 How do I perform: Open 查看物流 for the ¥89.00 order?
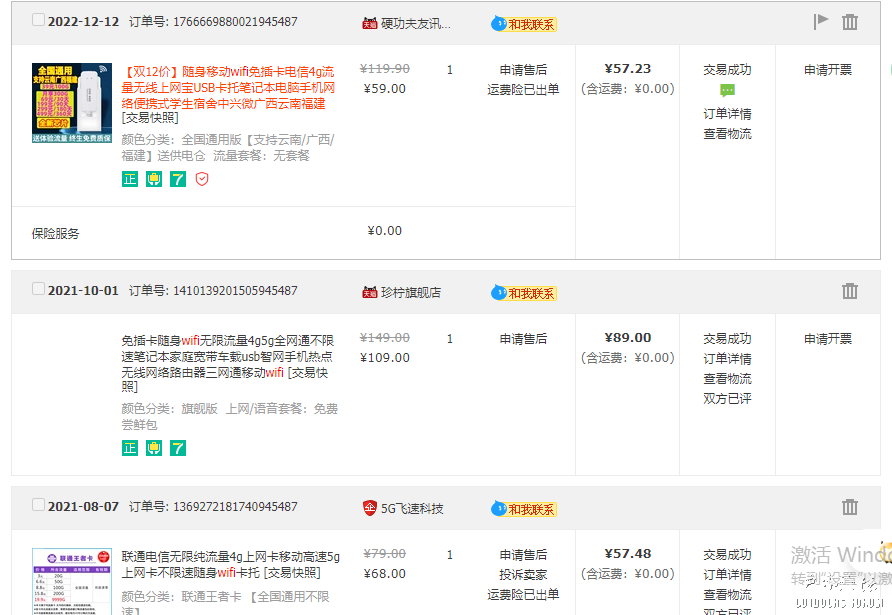[x=727, y=378]
